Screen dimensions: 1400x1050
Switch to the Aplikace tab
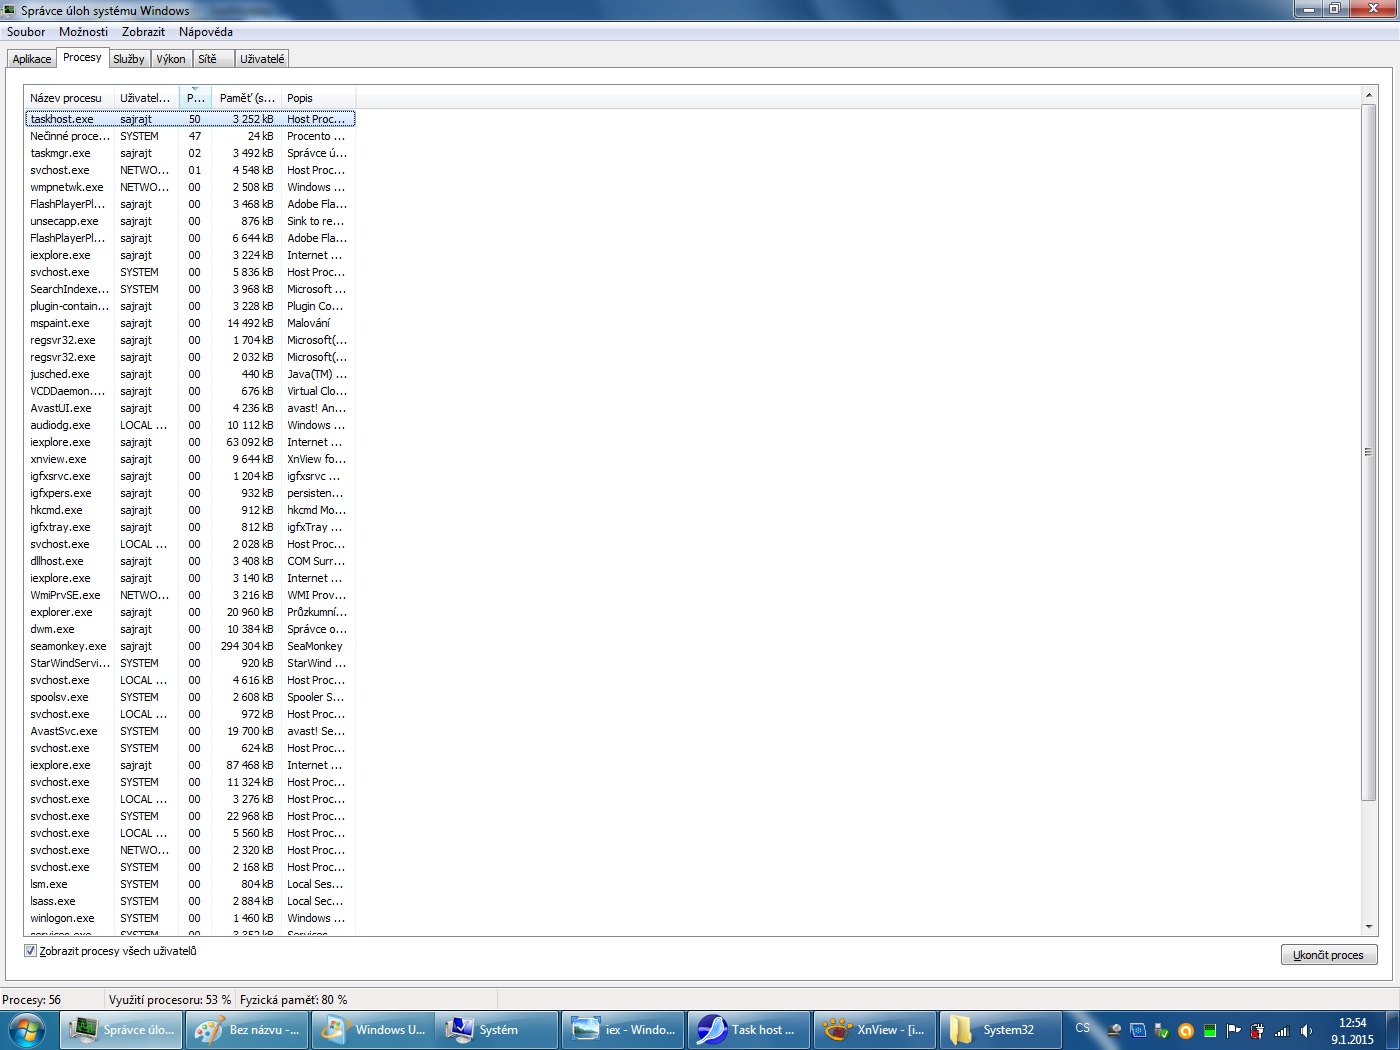tap(32, 59)
